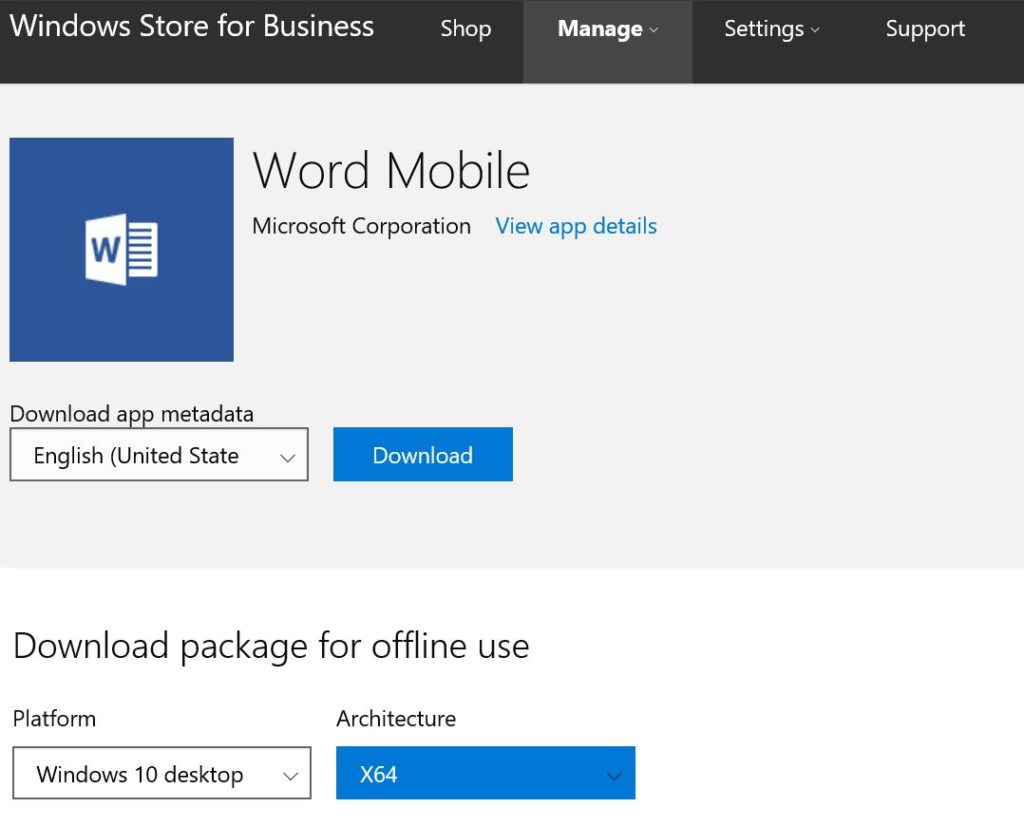
Task: Go to the Support page
Action: 925,29
